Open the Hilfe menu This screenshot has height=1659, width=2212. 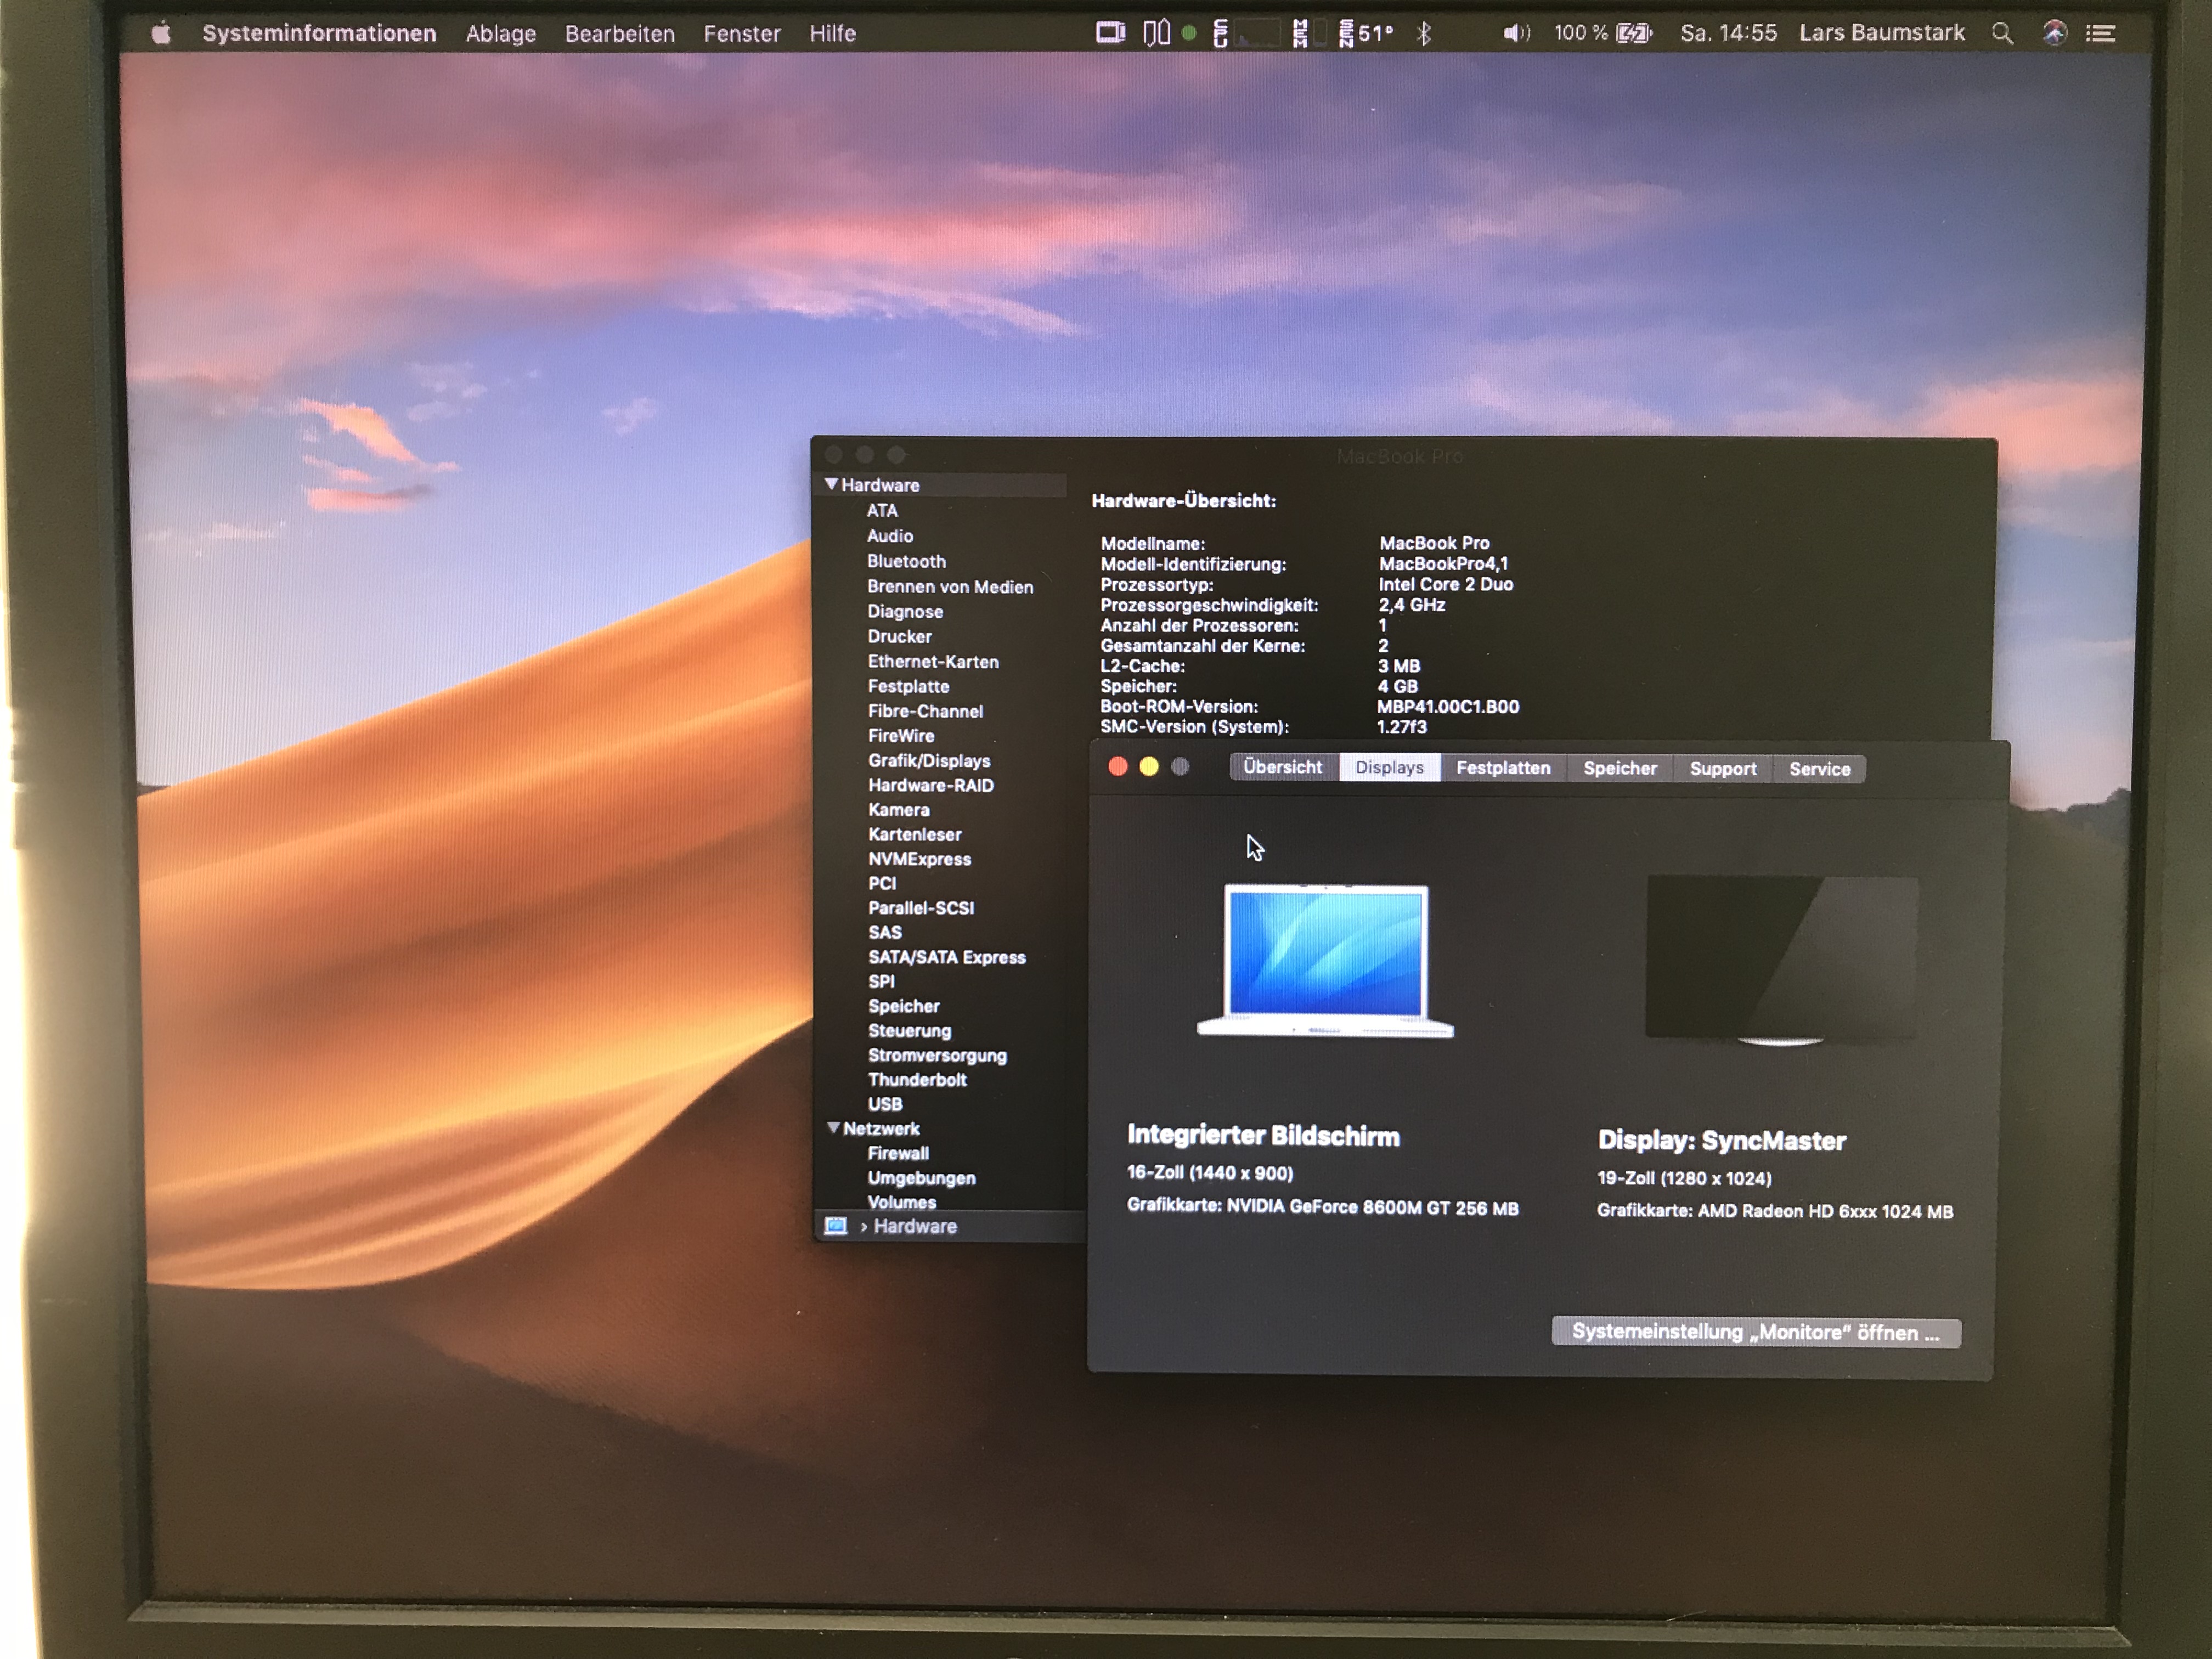pyautogui.click(x=833, y=33)
